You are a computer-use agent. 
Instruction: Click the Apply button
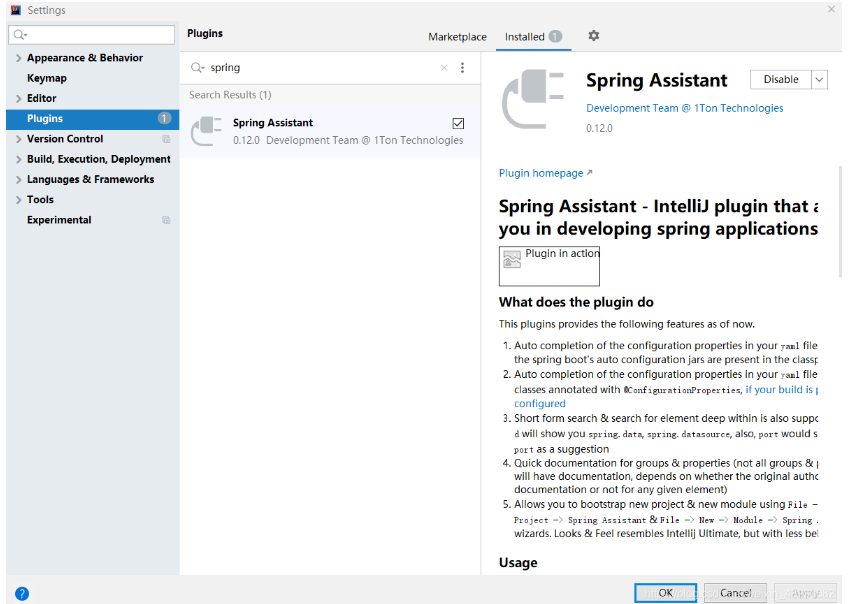tap(805, 593)
